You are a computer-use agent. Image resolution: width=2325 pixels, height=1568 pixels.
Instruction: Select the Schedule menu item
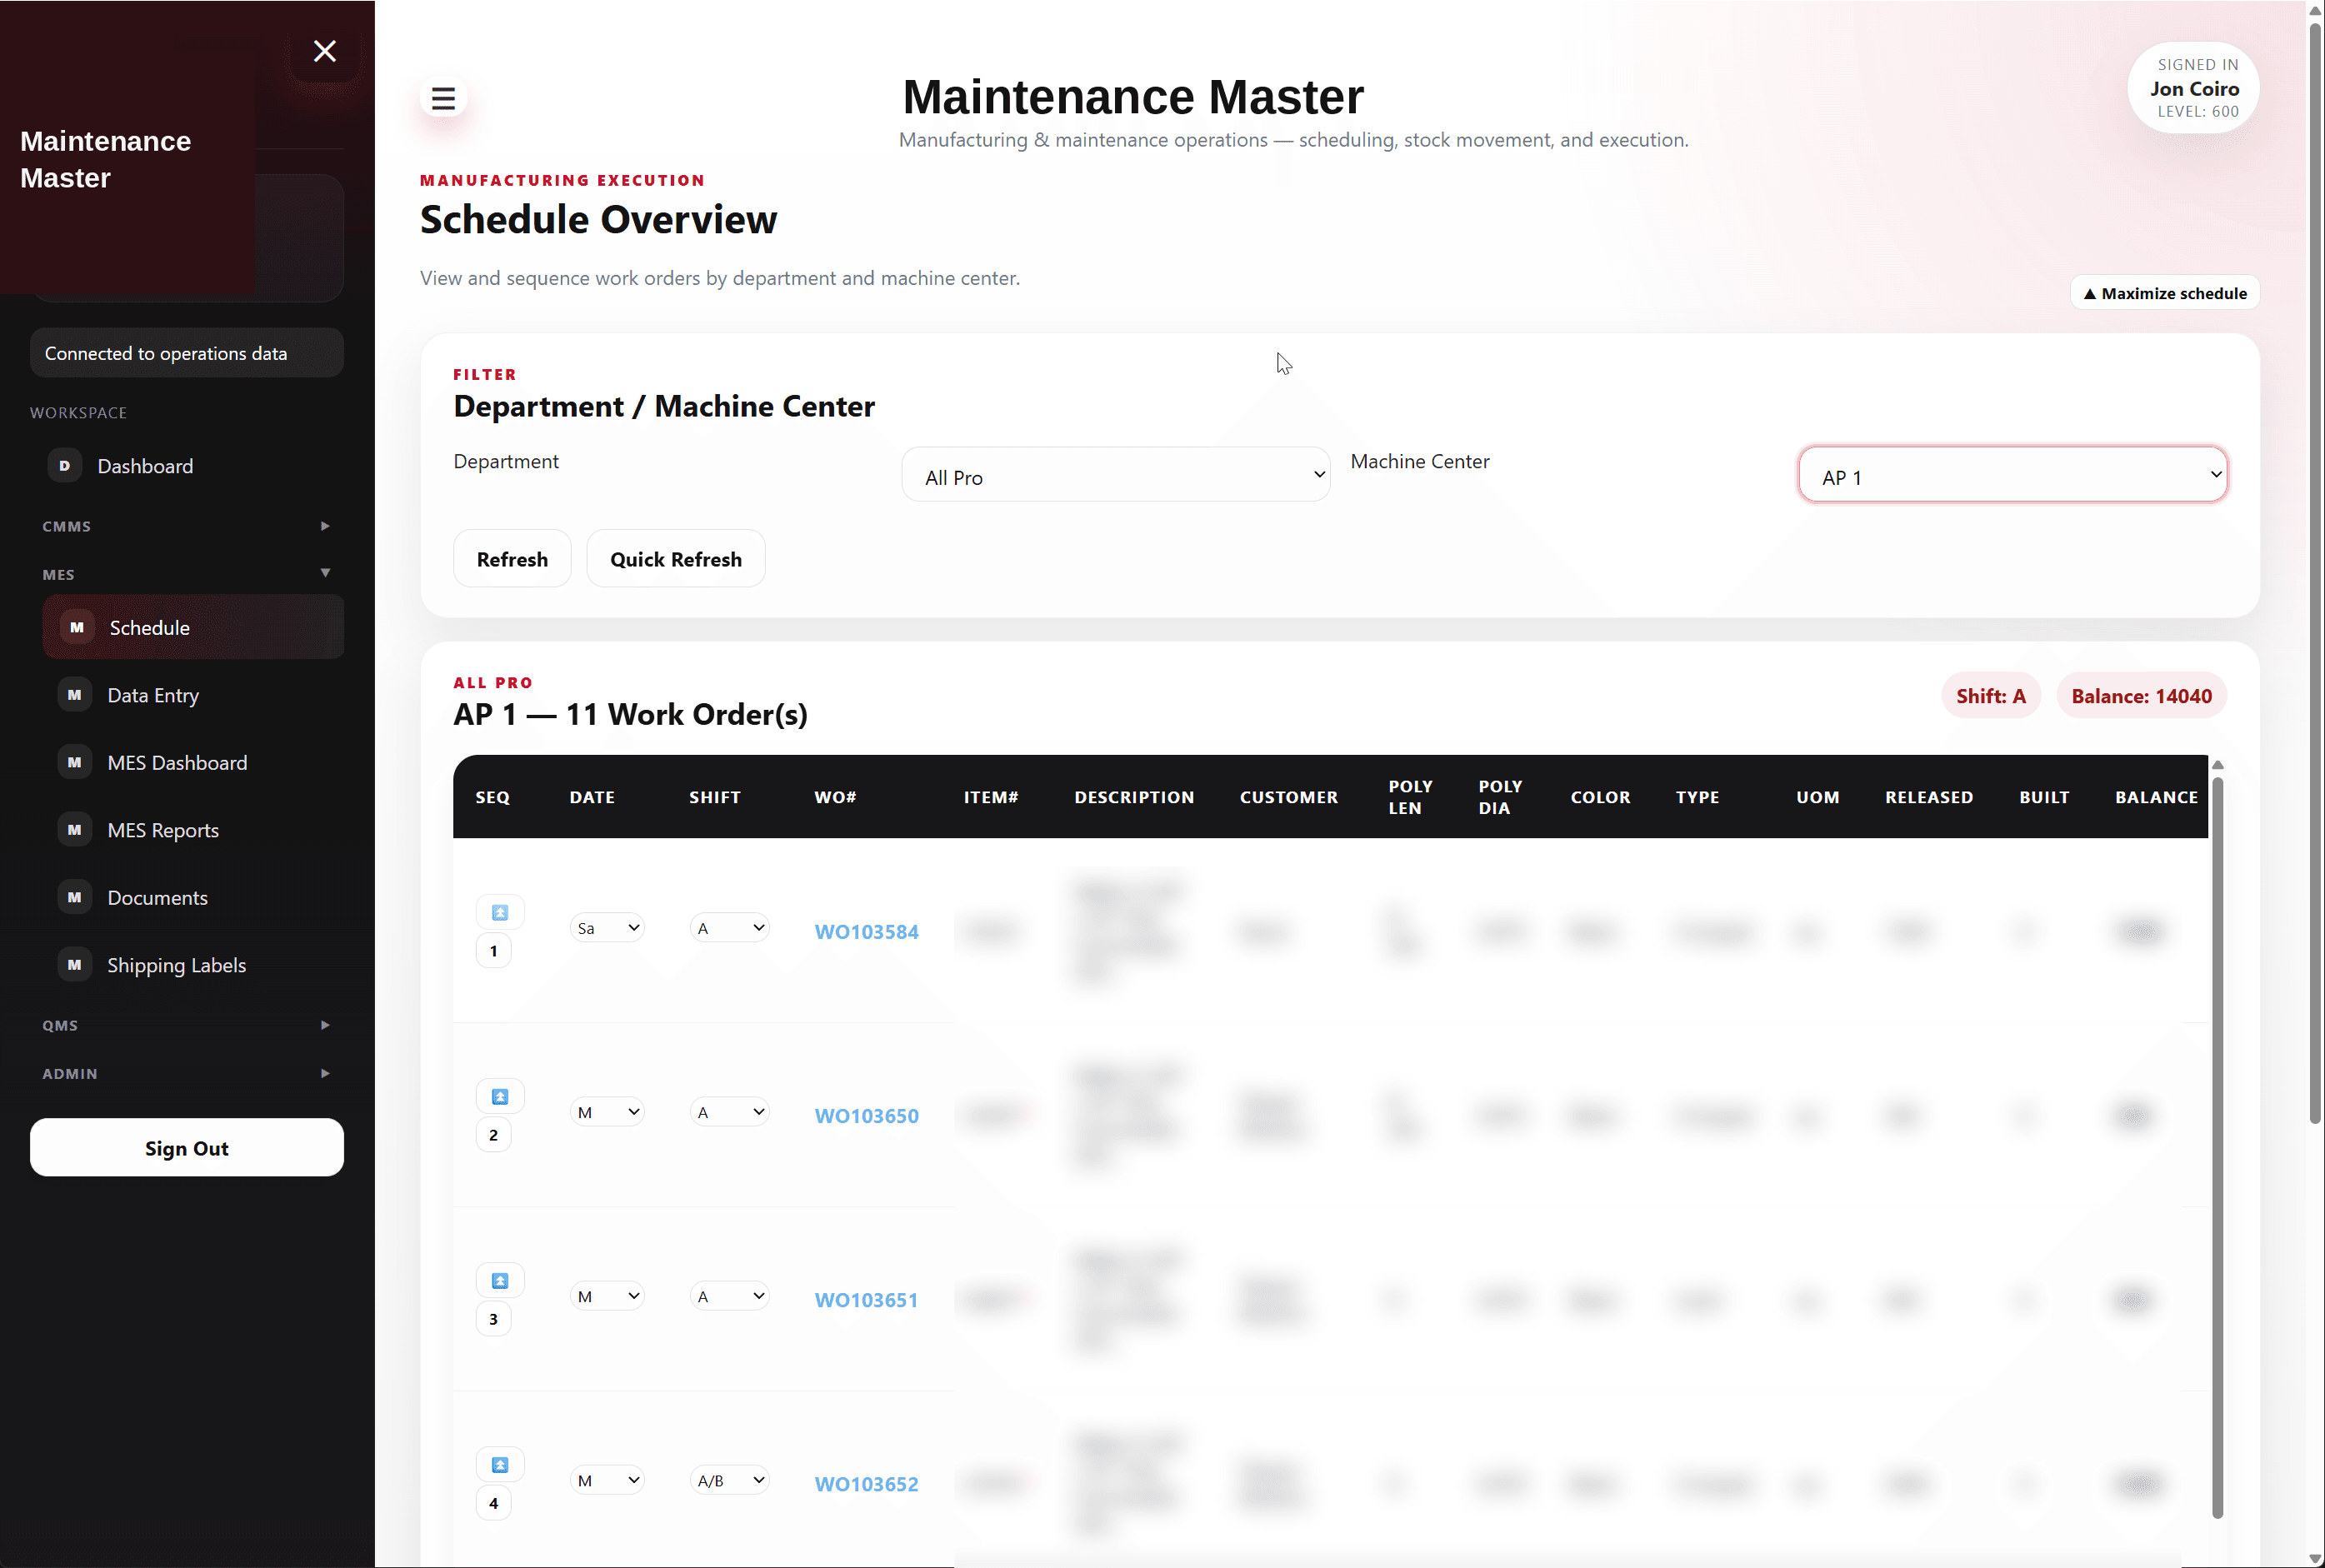pos(193,628)
